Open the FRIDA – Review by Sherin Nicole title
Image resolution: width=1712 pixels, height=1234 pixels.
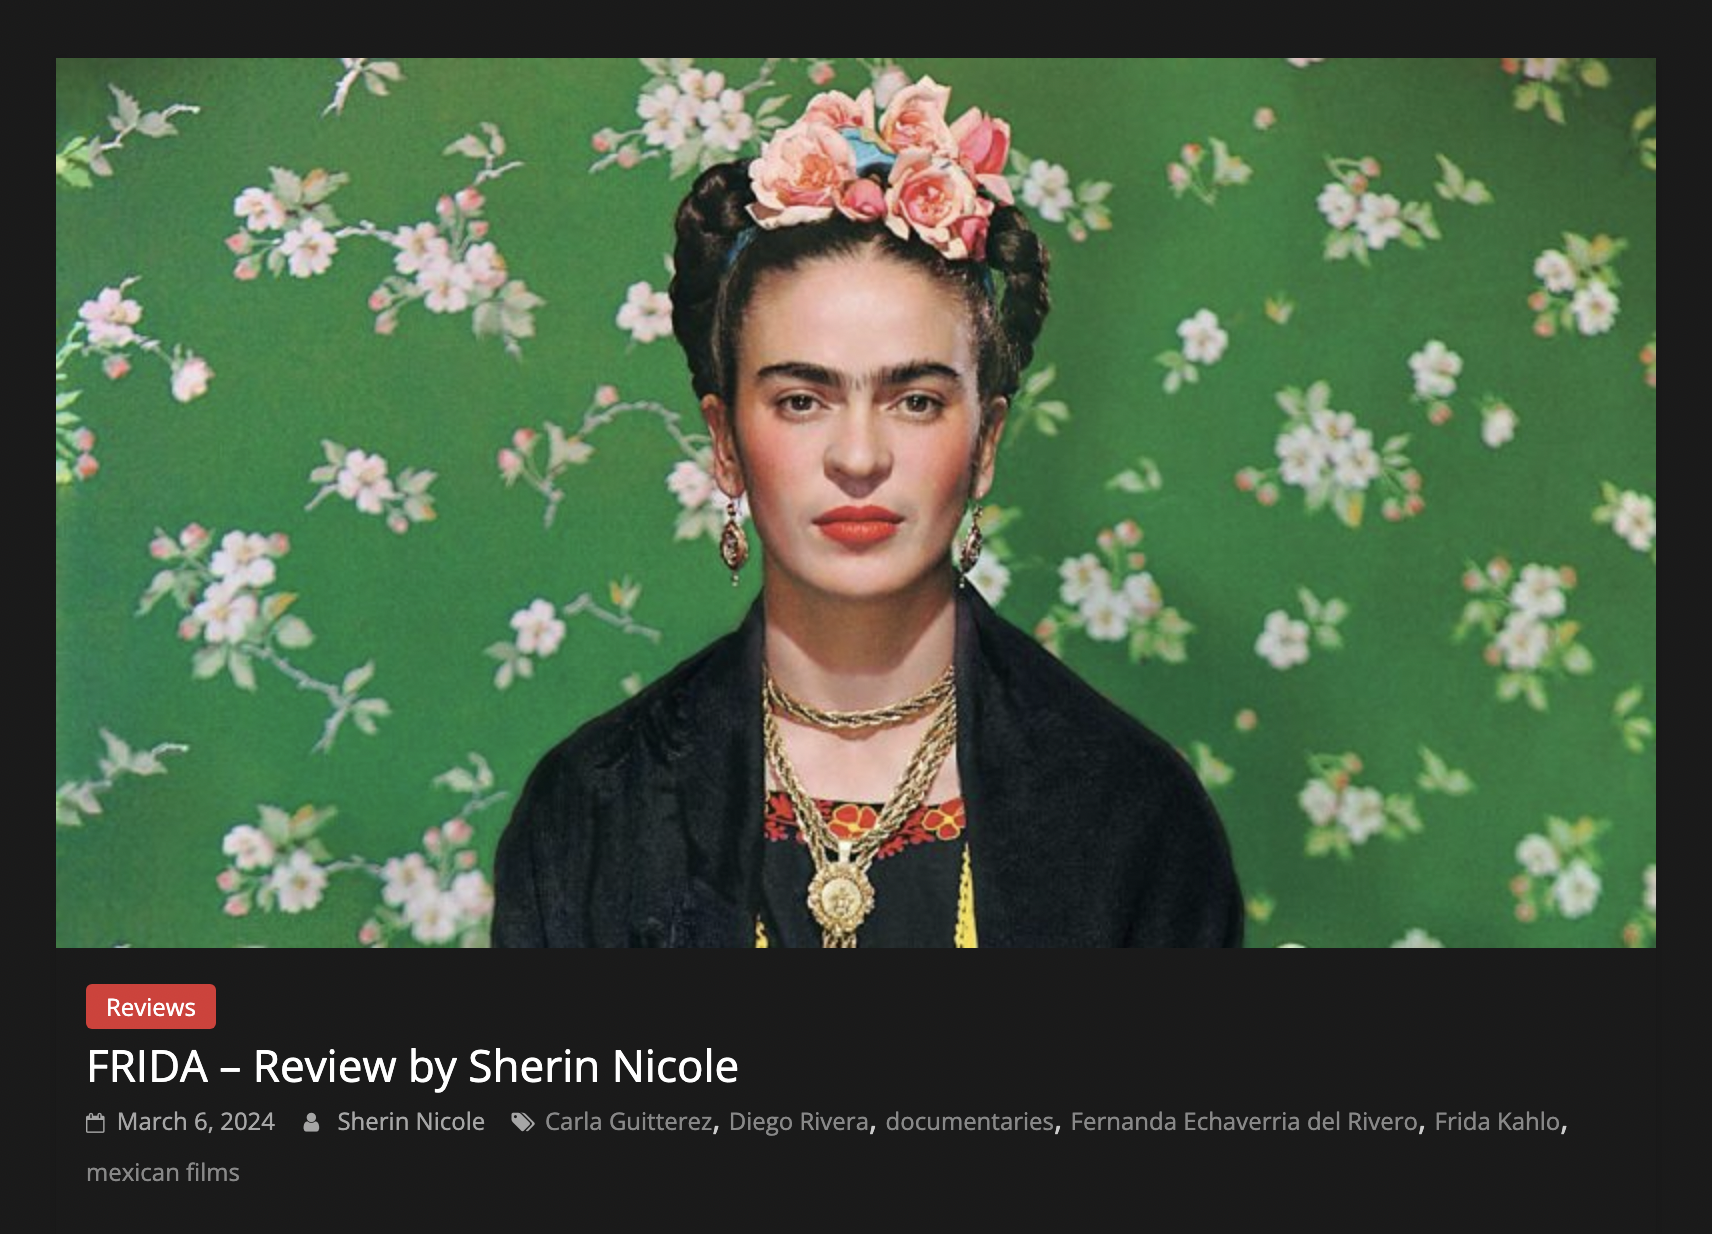[x=412, y=1066]
